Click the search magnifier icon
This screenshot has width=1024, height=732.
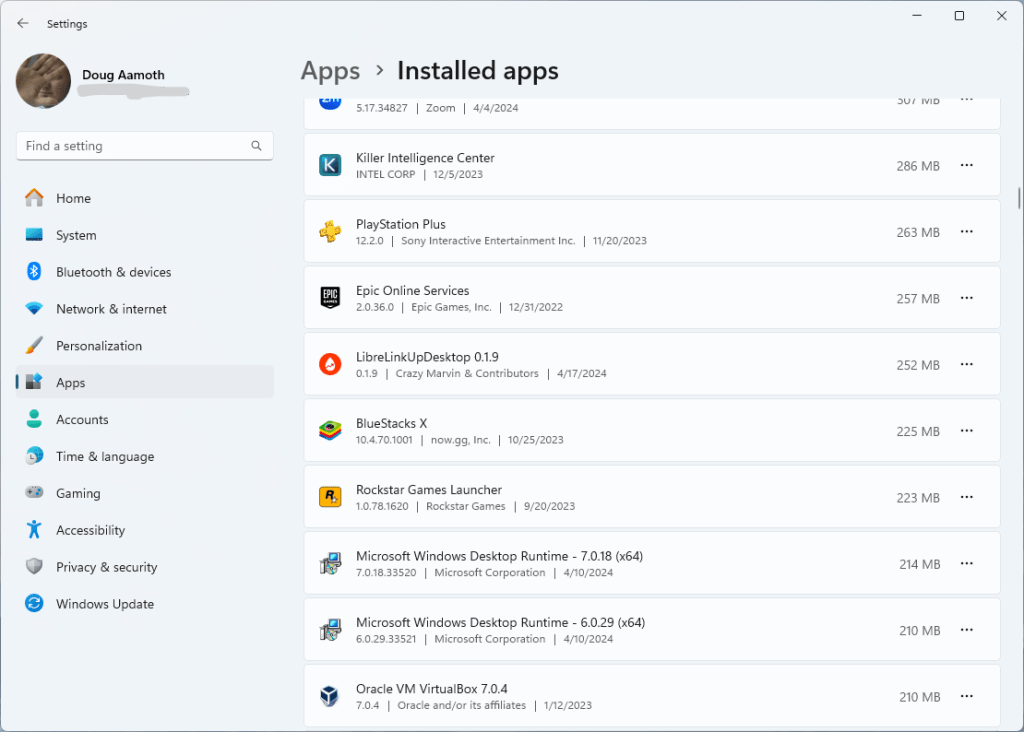click(256, 146)
